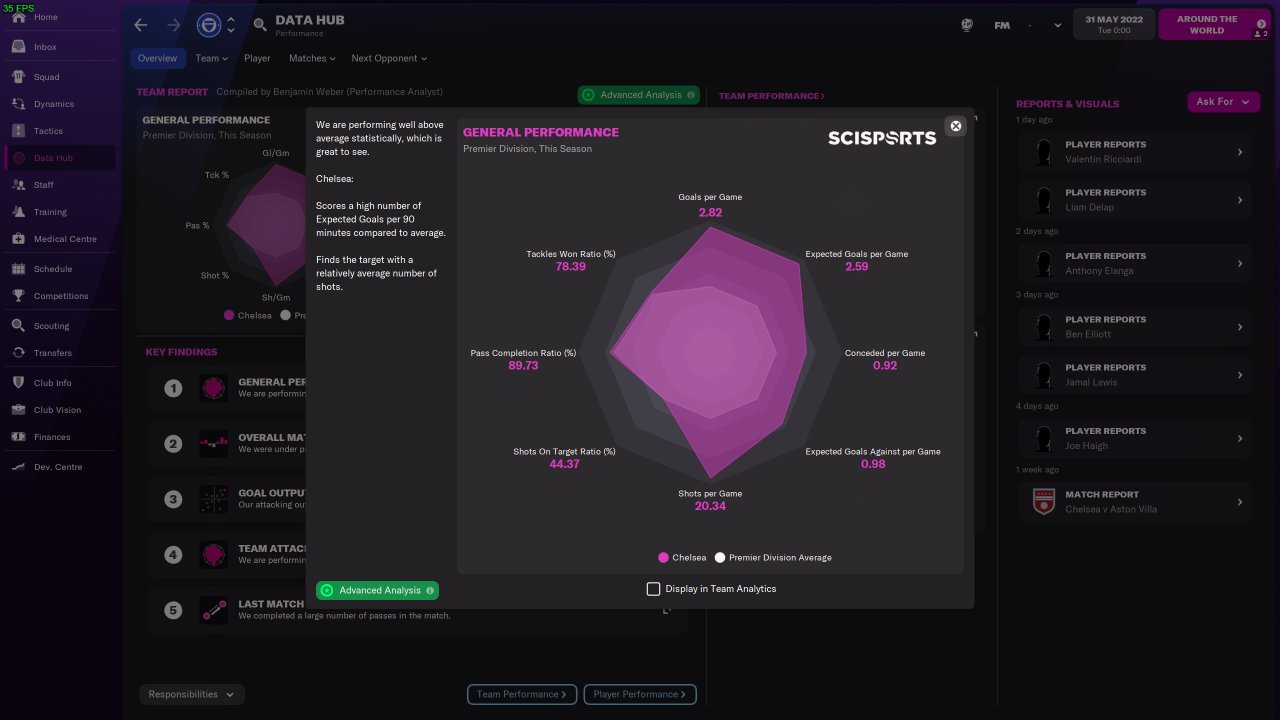Open the Tactics menu label

click(48, 131)
